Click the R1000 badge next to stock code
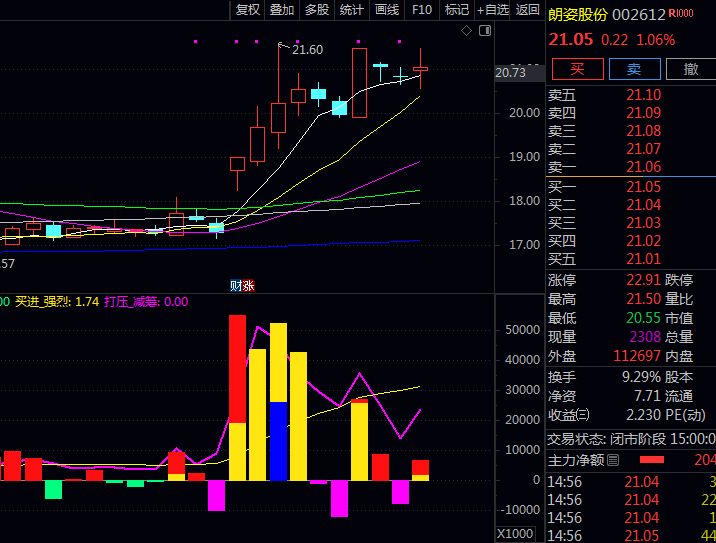716x543 pixels. tap(681, 14)
